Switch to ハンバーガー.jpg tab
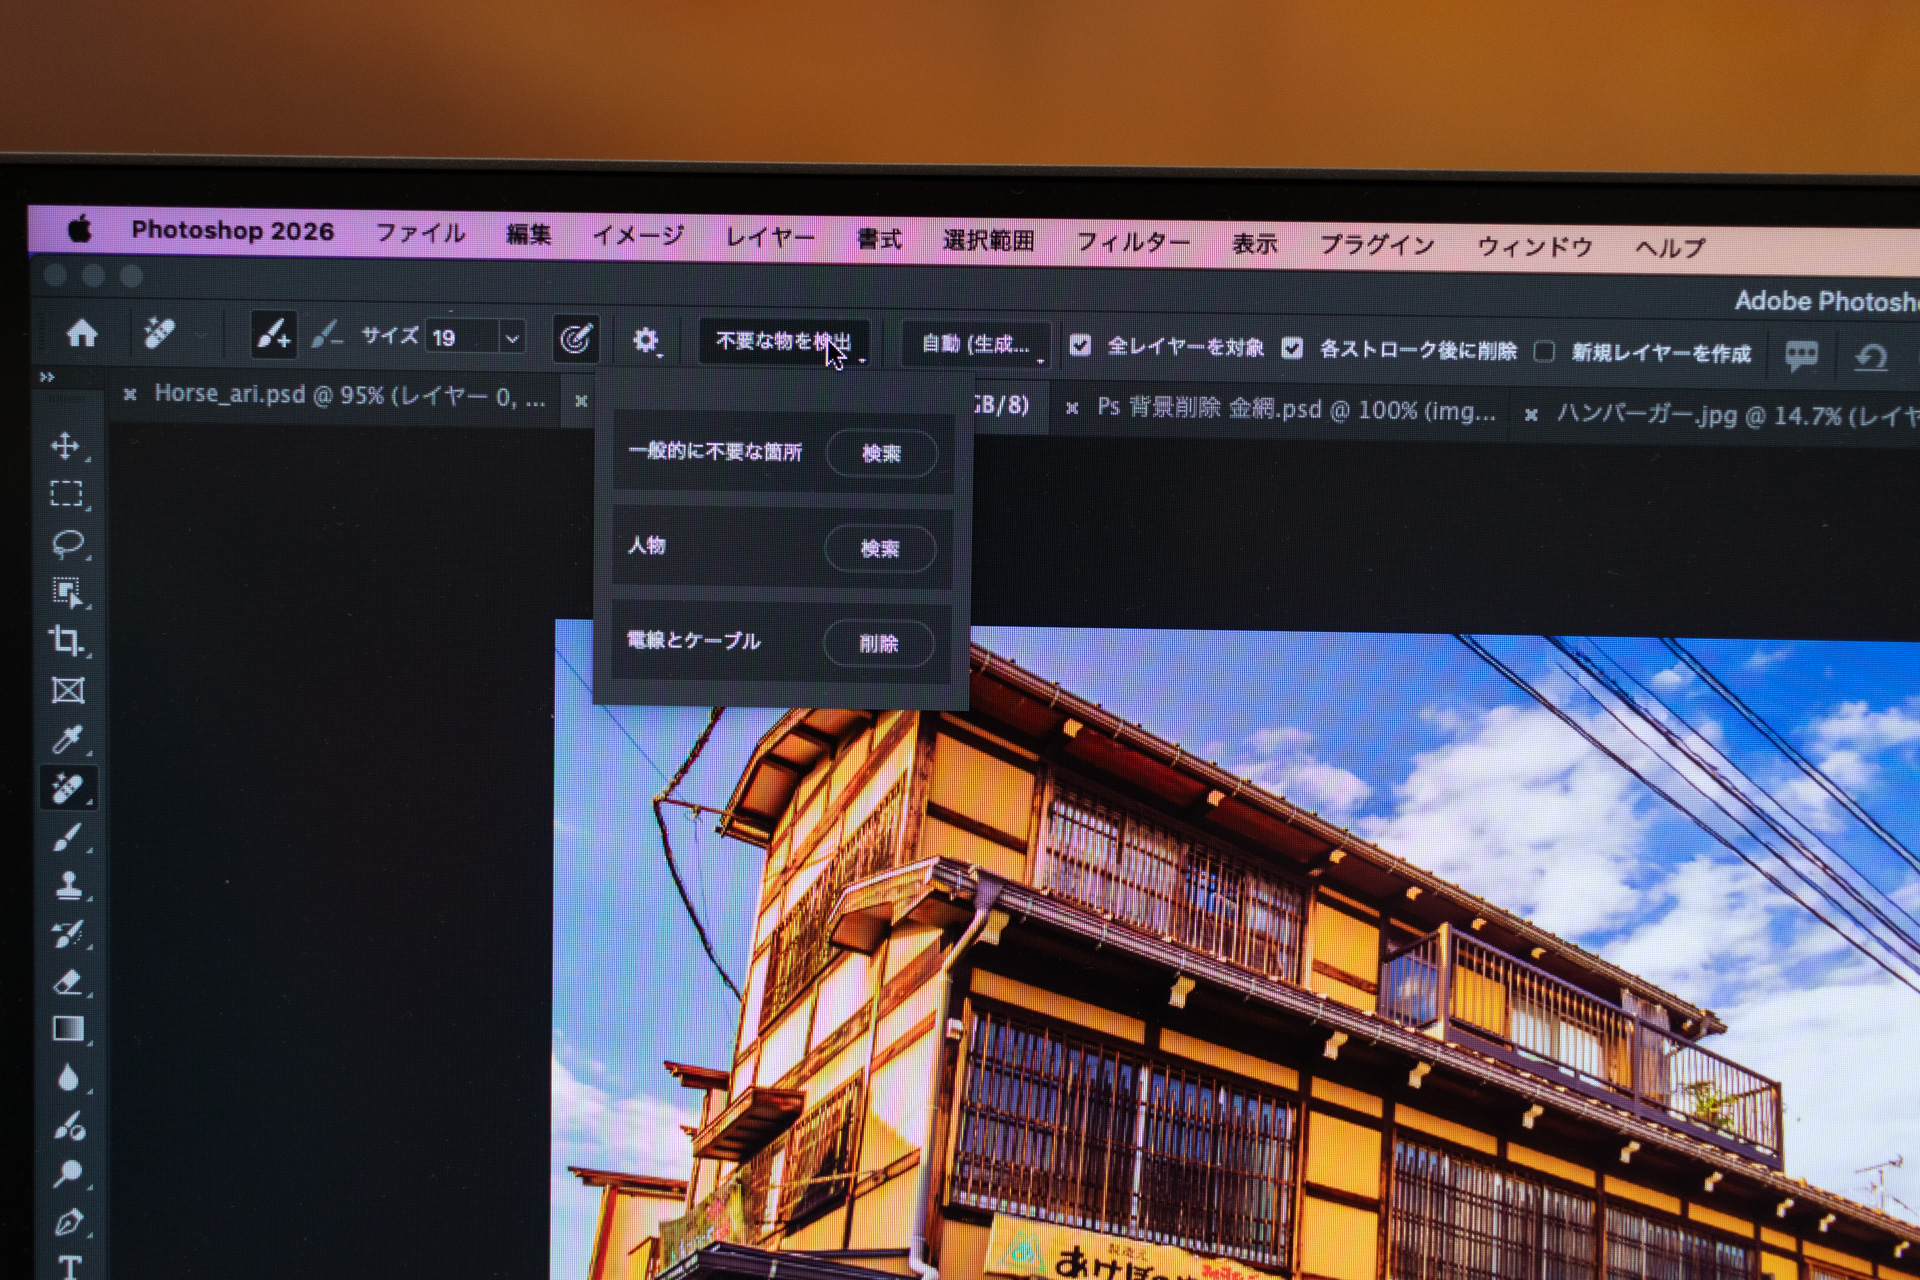This screenshot has width=1920, height=1280. pos(1738,415)
